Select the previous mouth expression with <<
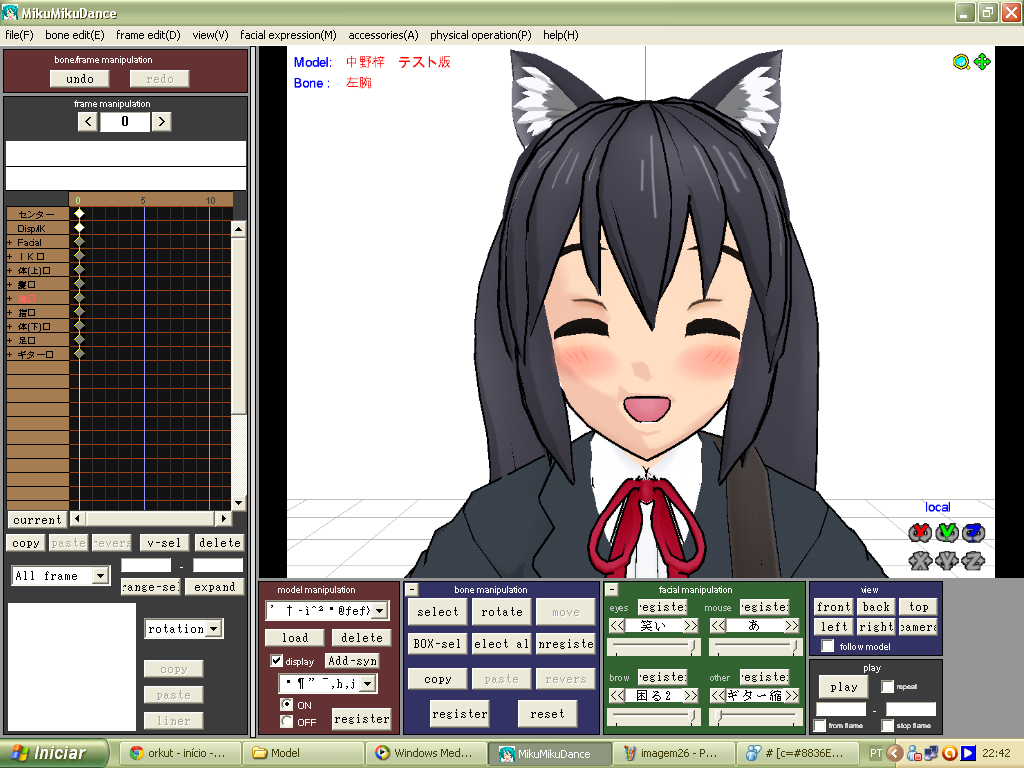Image resolution: width=1024 pixels, height=768 pixels. point(718,626)
